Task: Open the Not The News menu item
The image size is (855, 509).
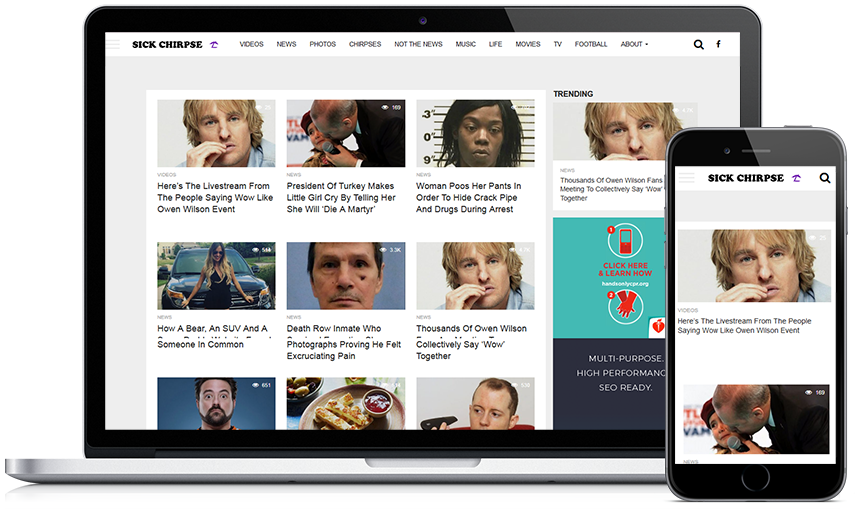Action: tap(418, 44)
